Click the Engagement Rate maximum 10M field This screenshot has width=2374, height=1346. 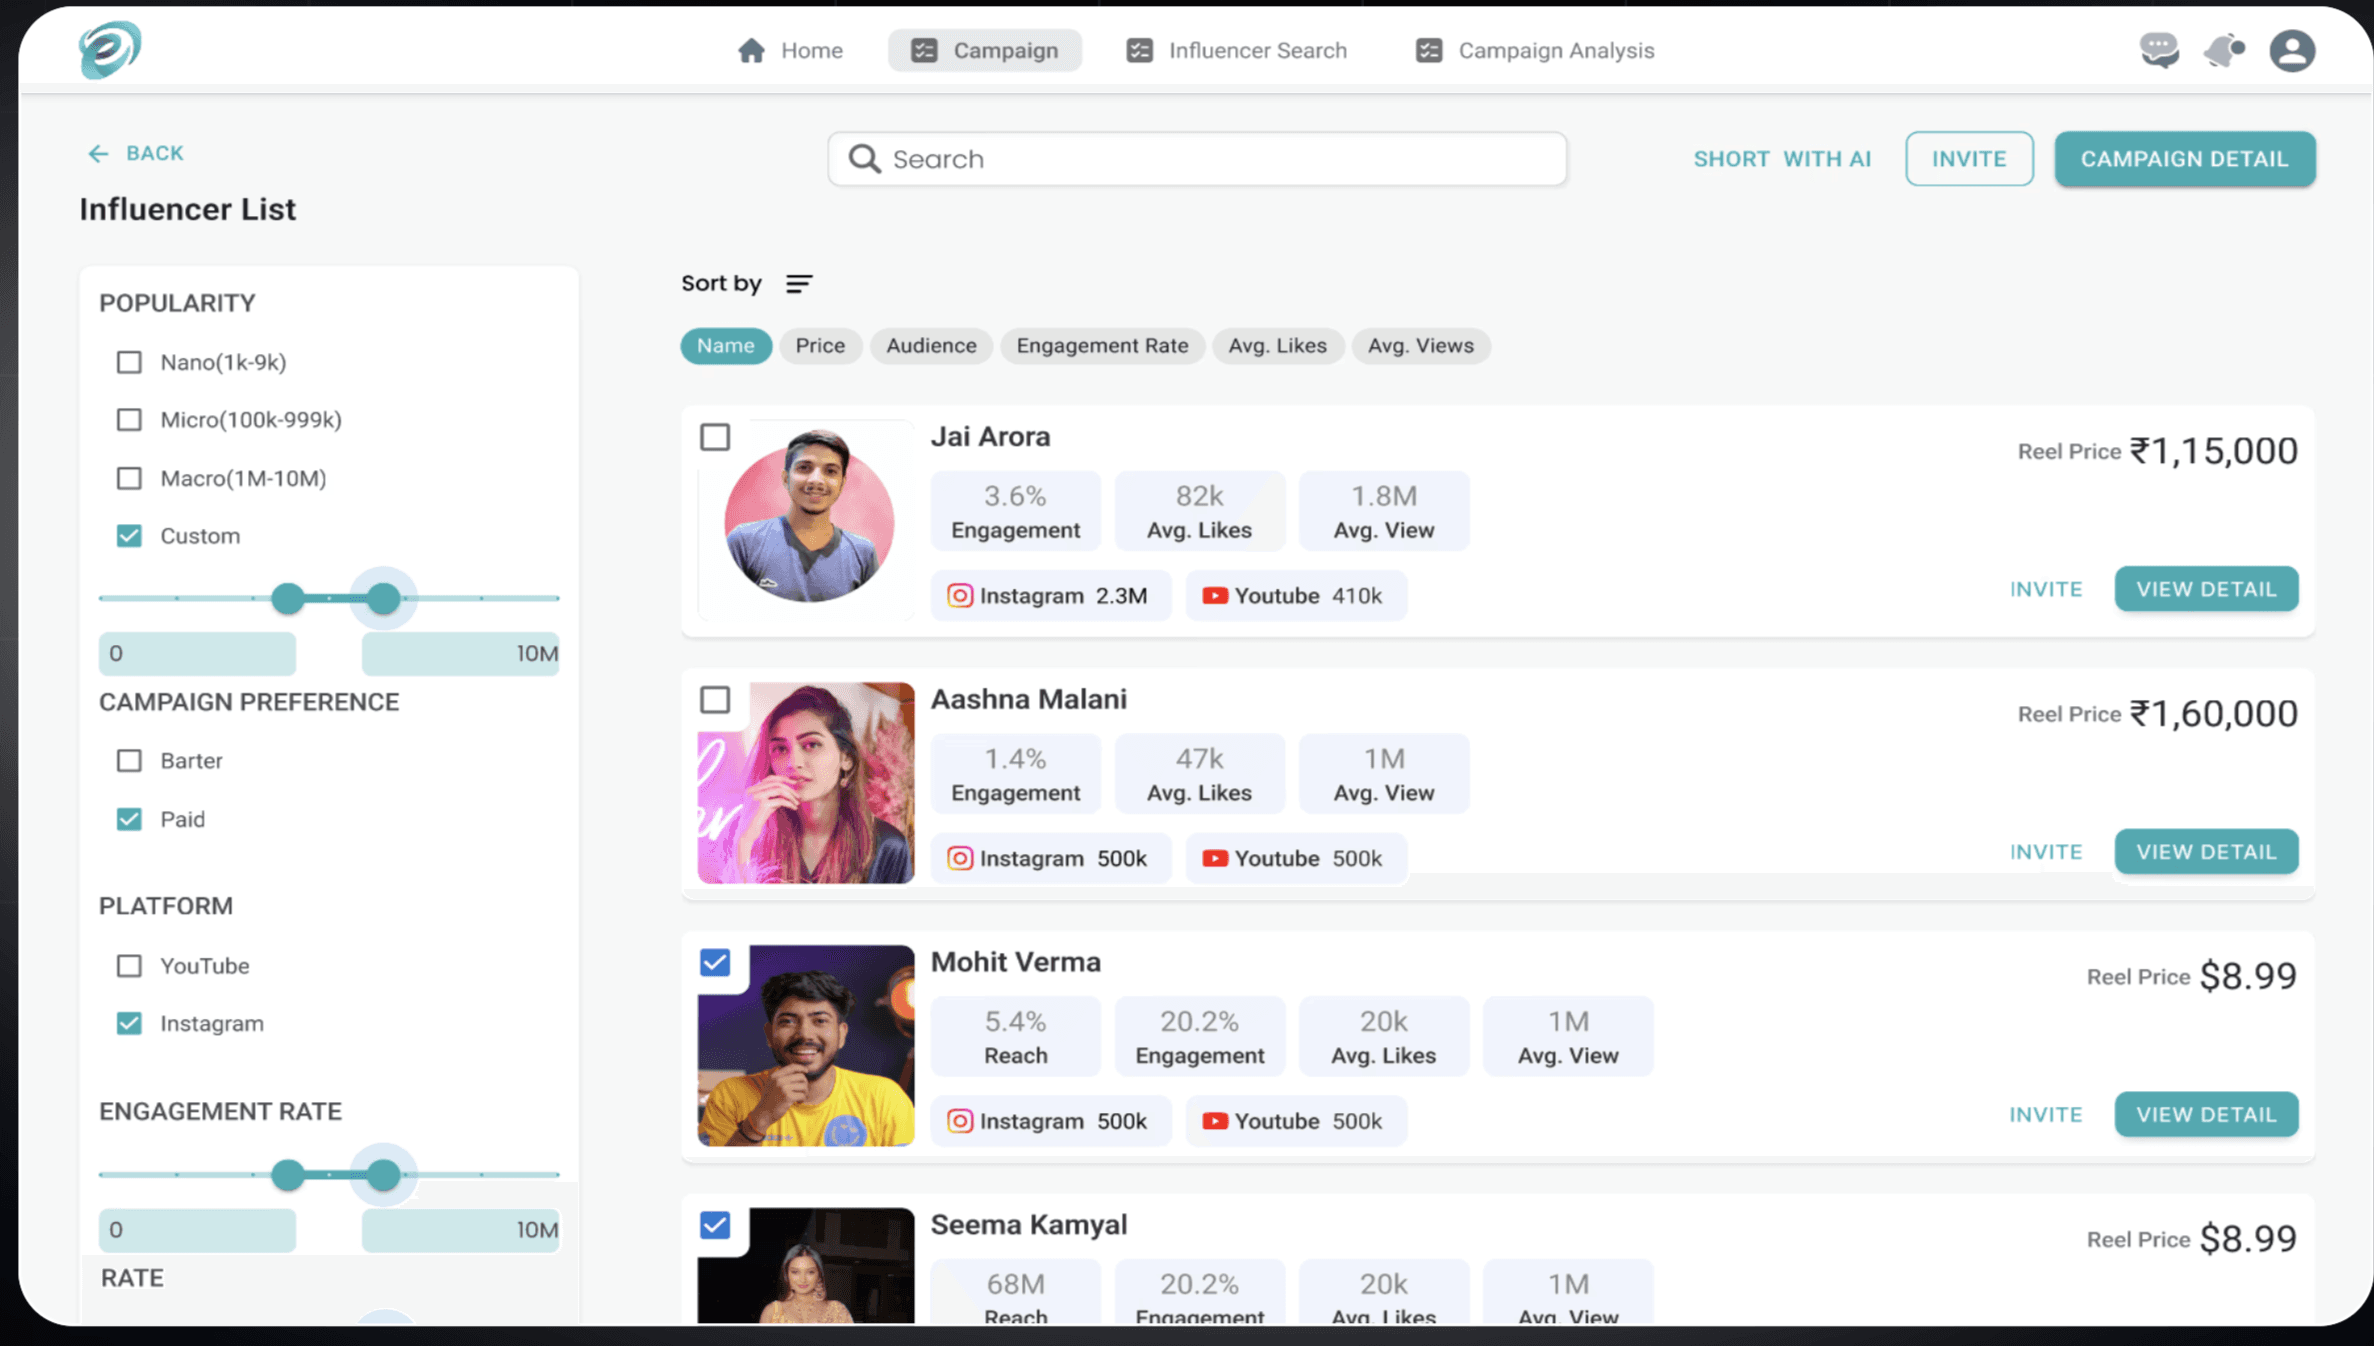coord(460,1230)
